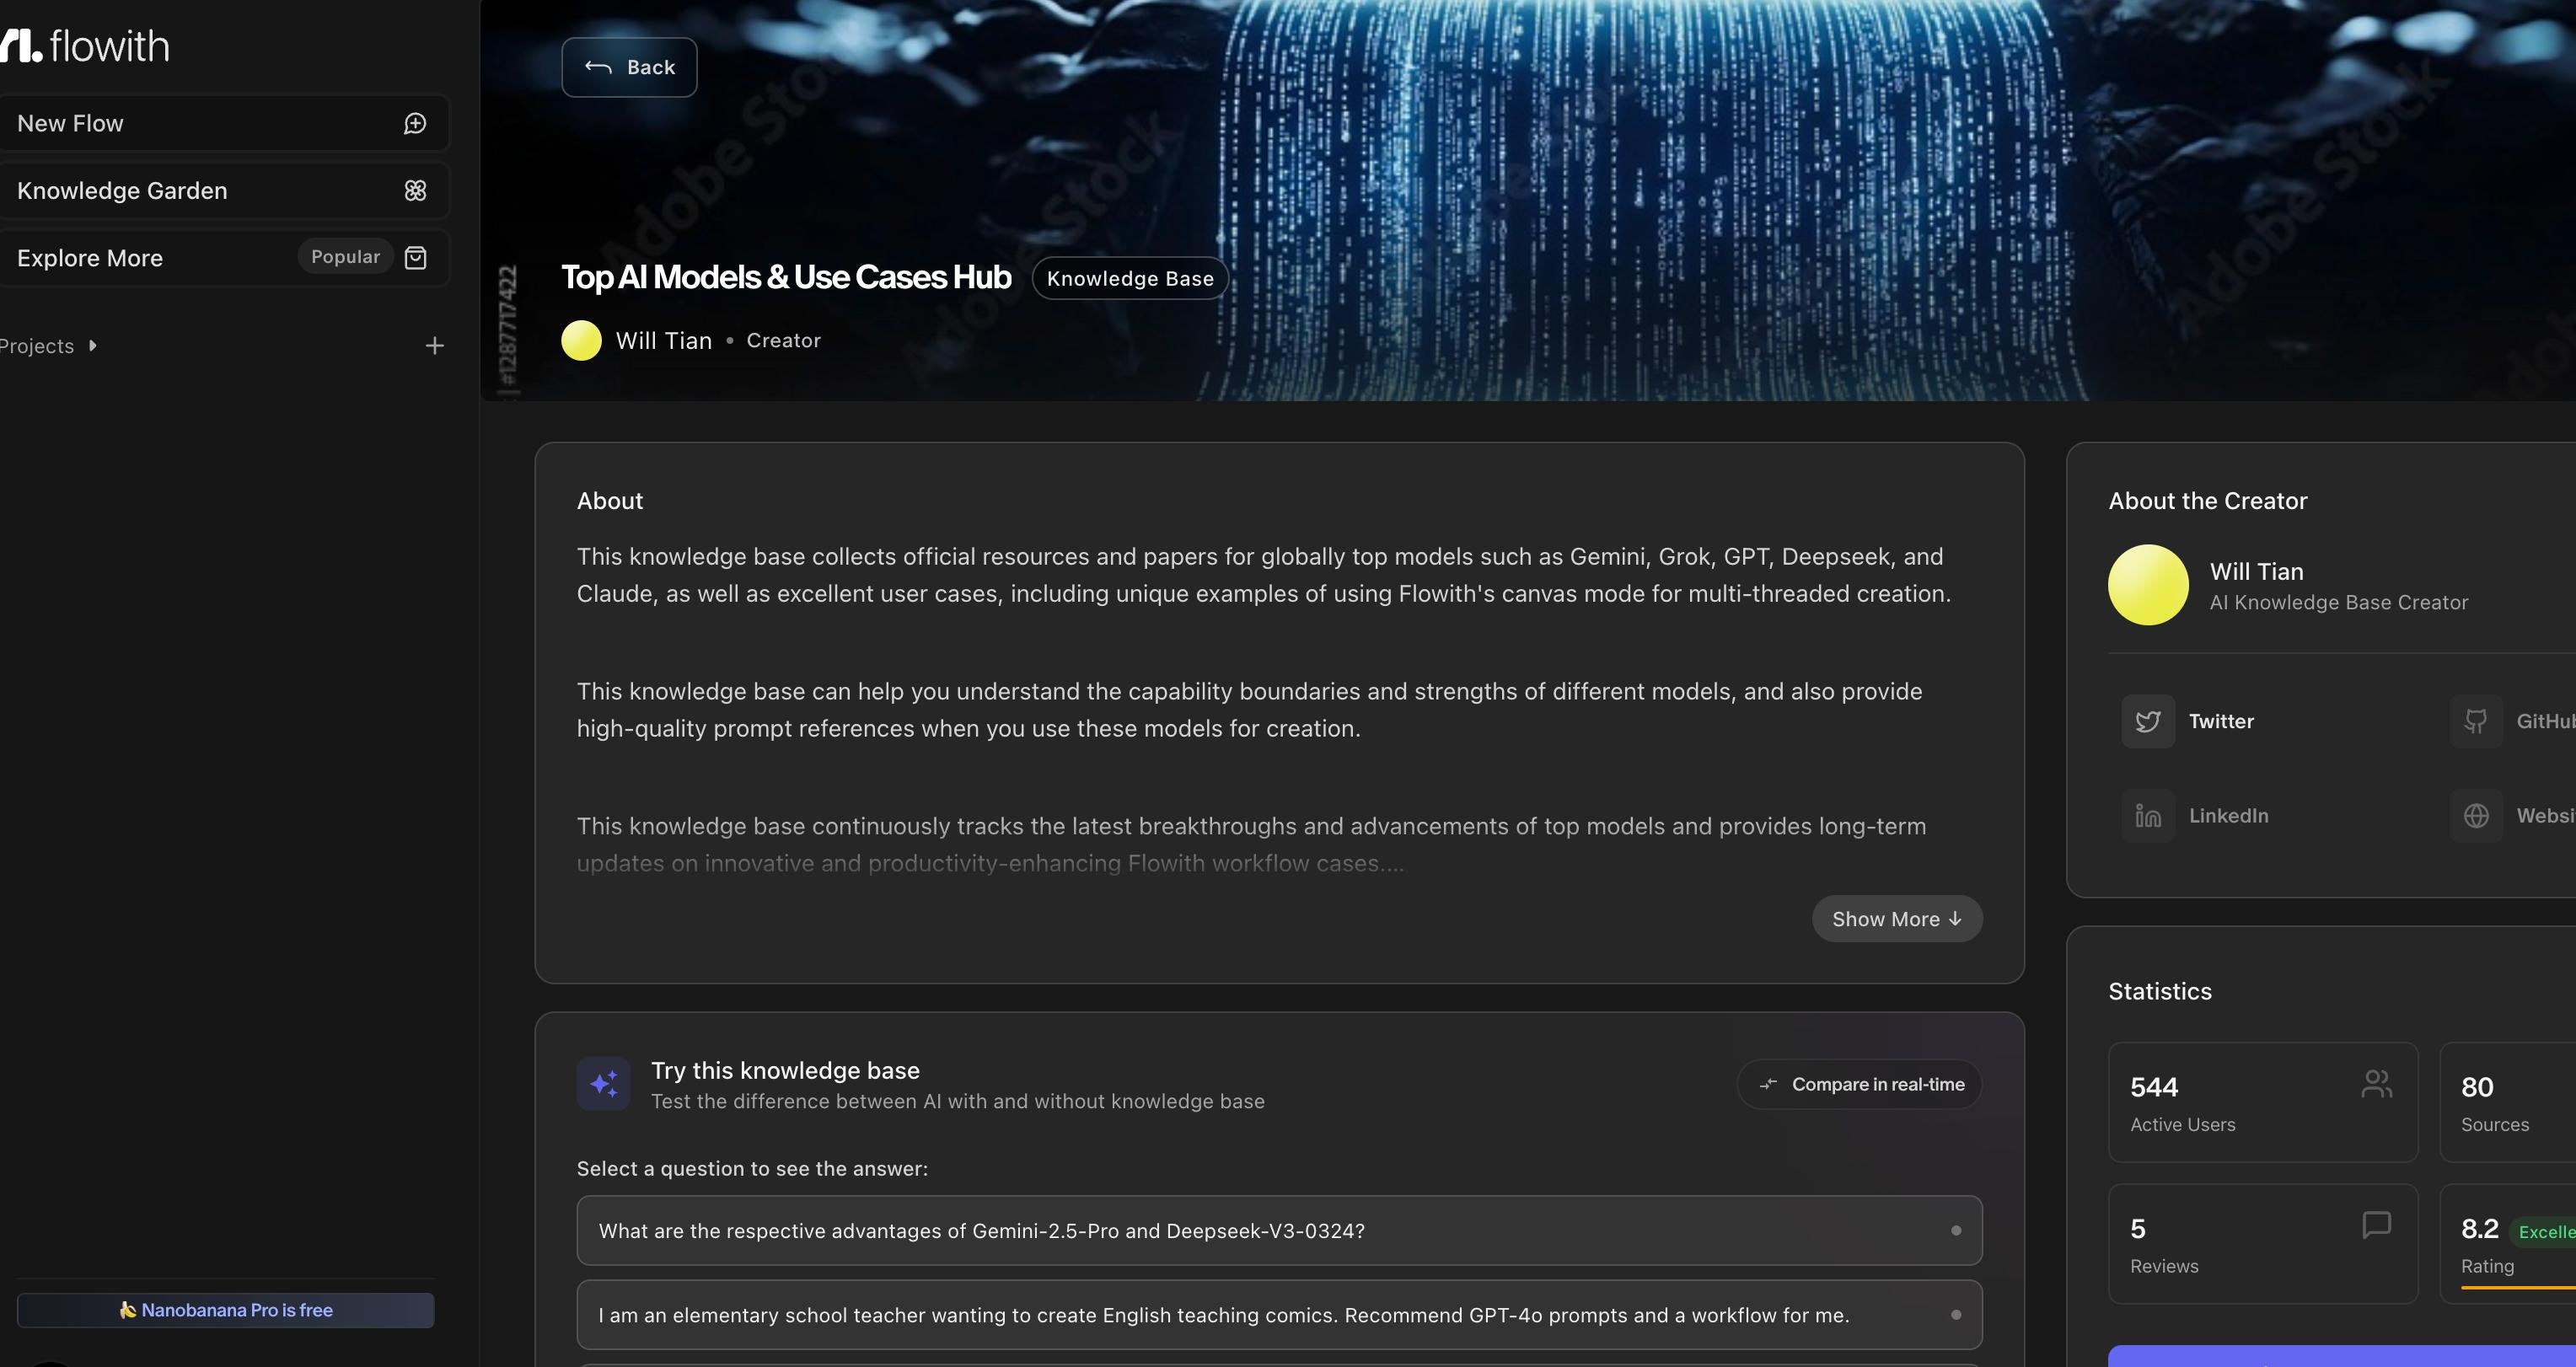
Task: Click the Active Users people icon
Action: [2376, 1084]
